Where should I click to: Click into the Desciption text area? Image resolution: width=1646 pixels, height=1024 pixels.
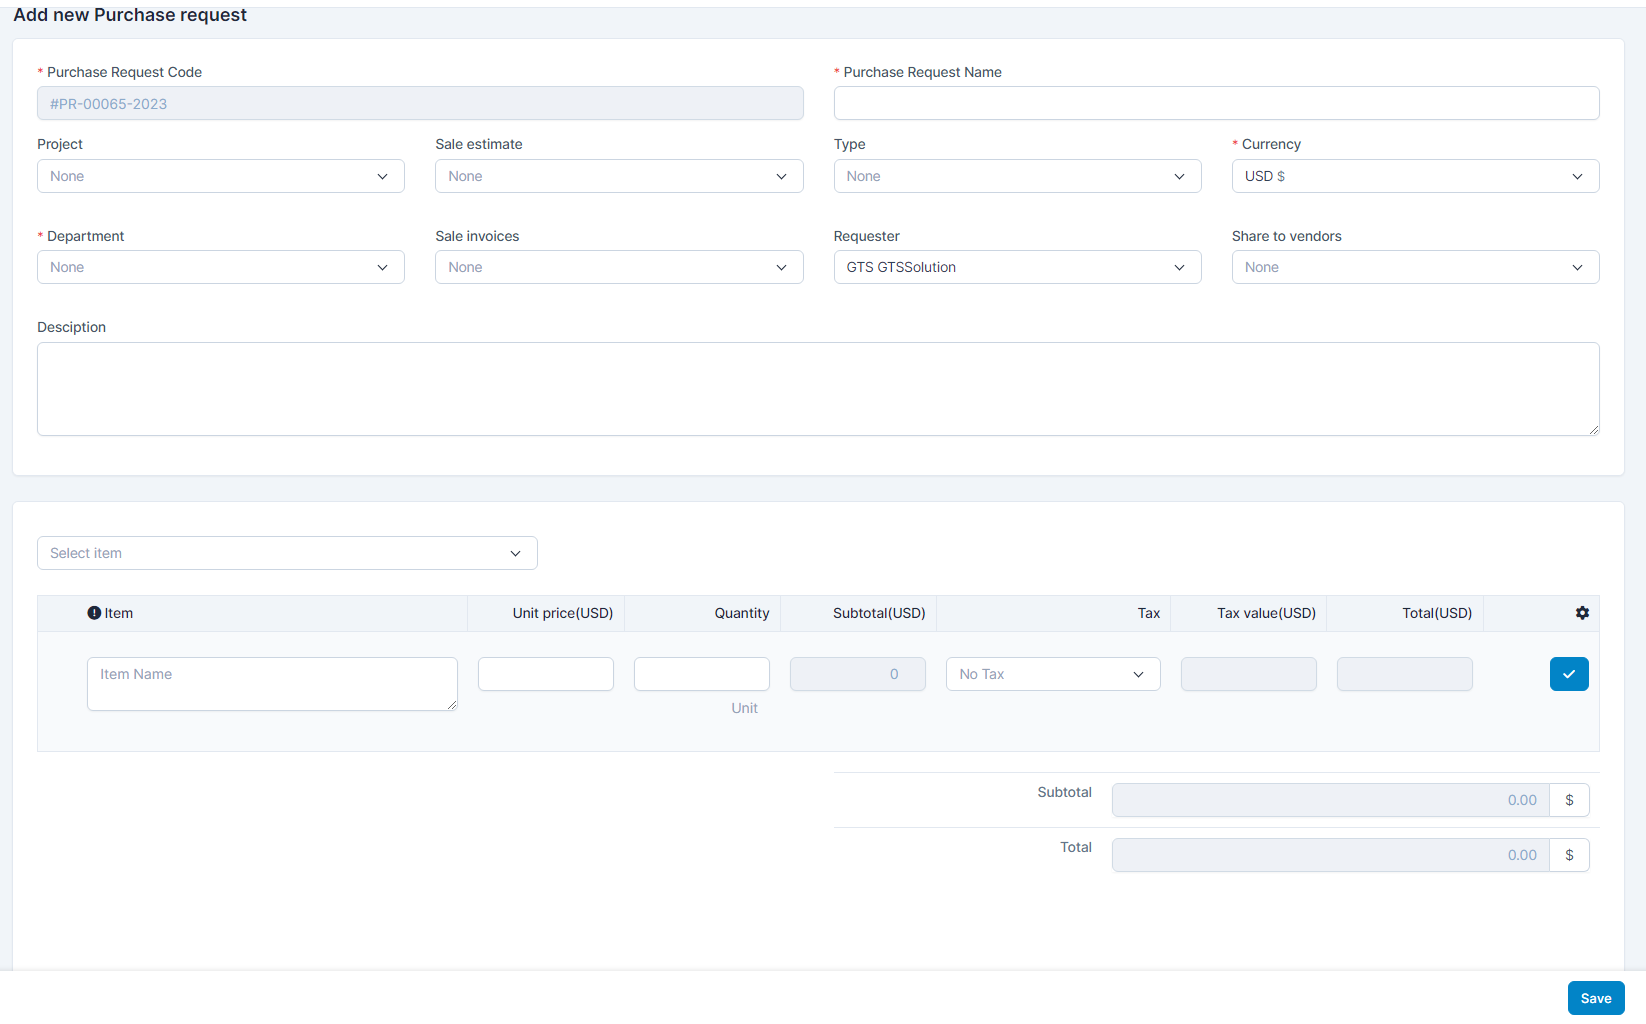coord(817,389)
